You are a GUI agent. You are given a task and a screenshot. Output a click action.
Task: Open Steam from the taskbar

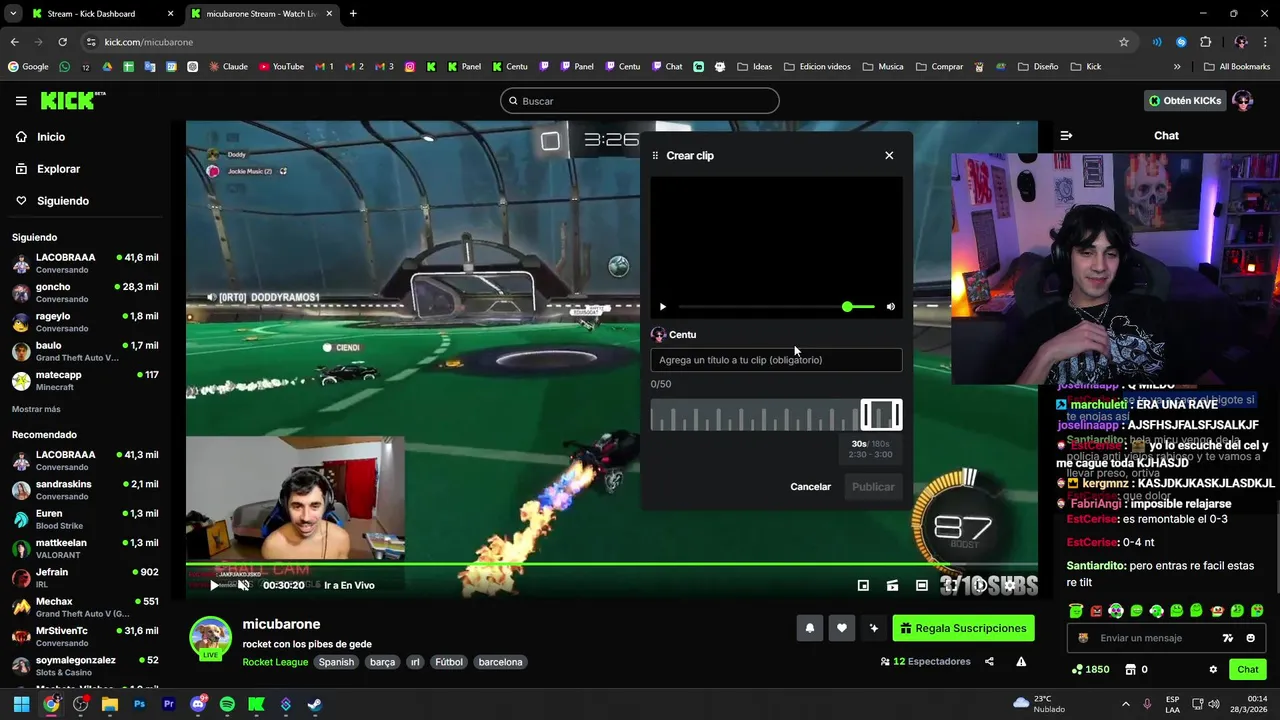coord(314,704)
